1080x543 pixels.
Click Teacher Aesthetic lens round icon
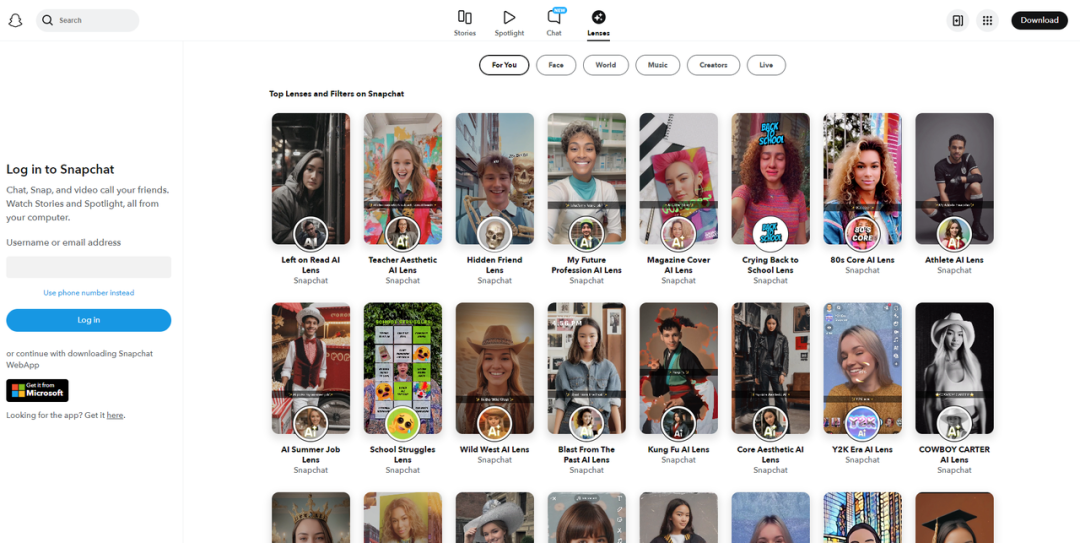(x=403, y=234)
